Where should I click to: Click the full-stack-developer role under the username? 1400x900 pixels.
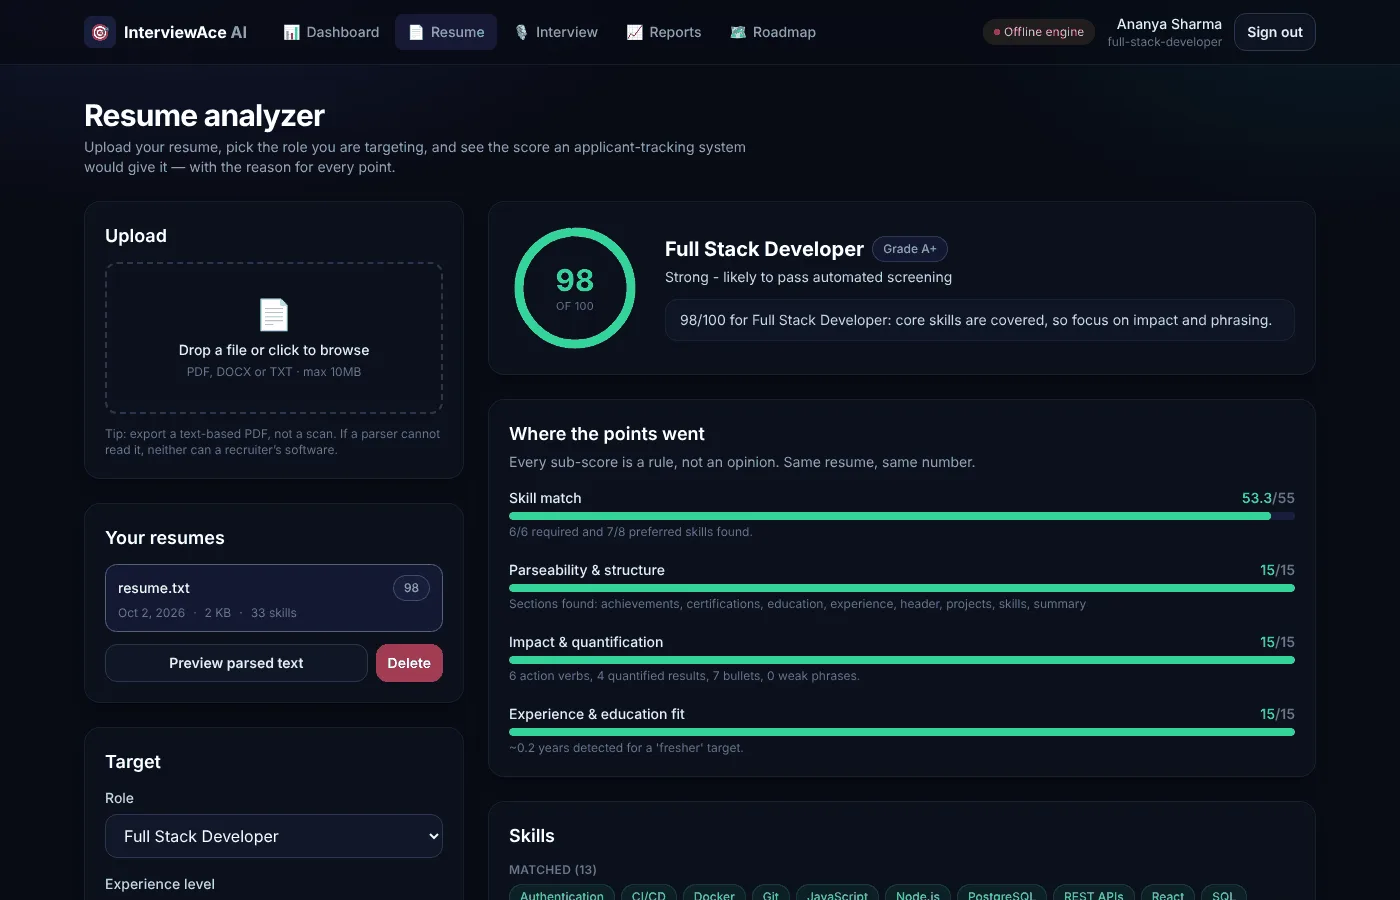(1164, 42)
